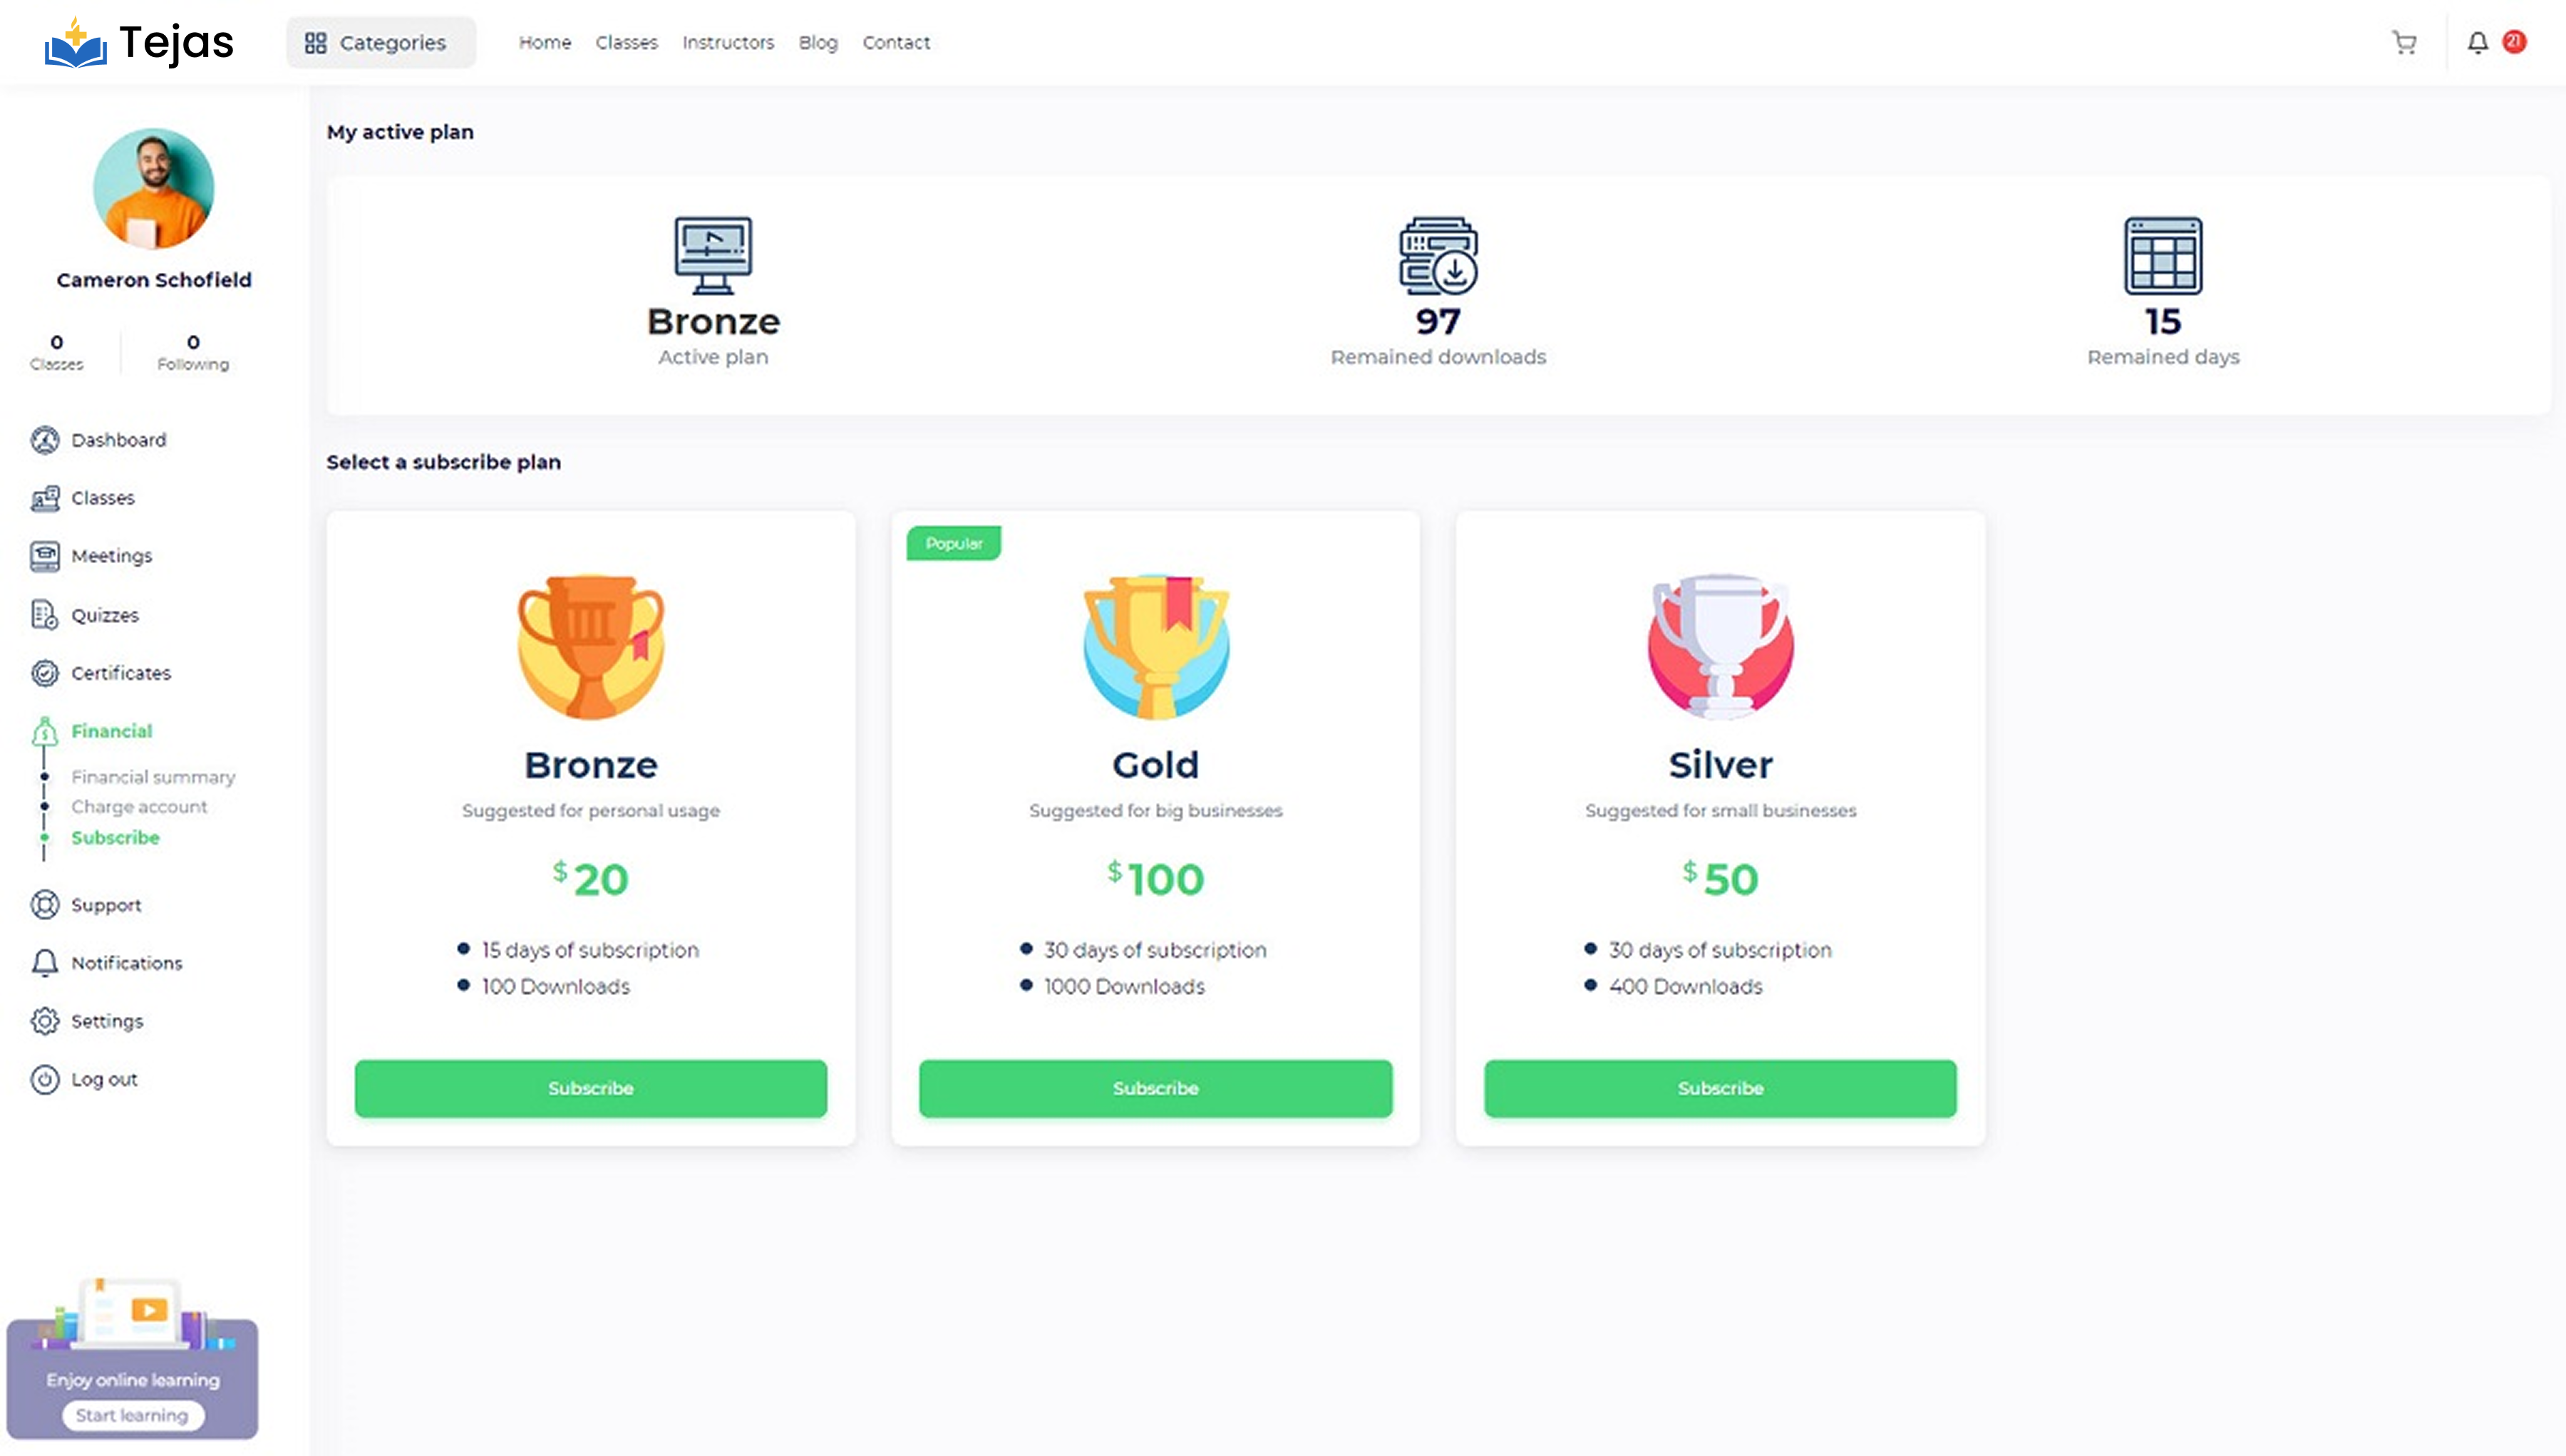Open the shopping cart icon
Screen dimensions: 2566x1456
tap(2404, 42)
